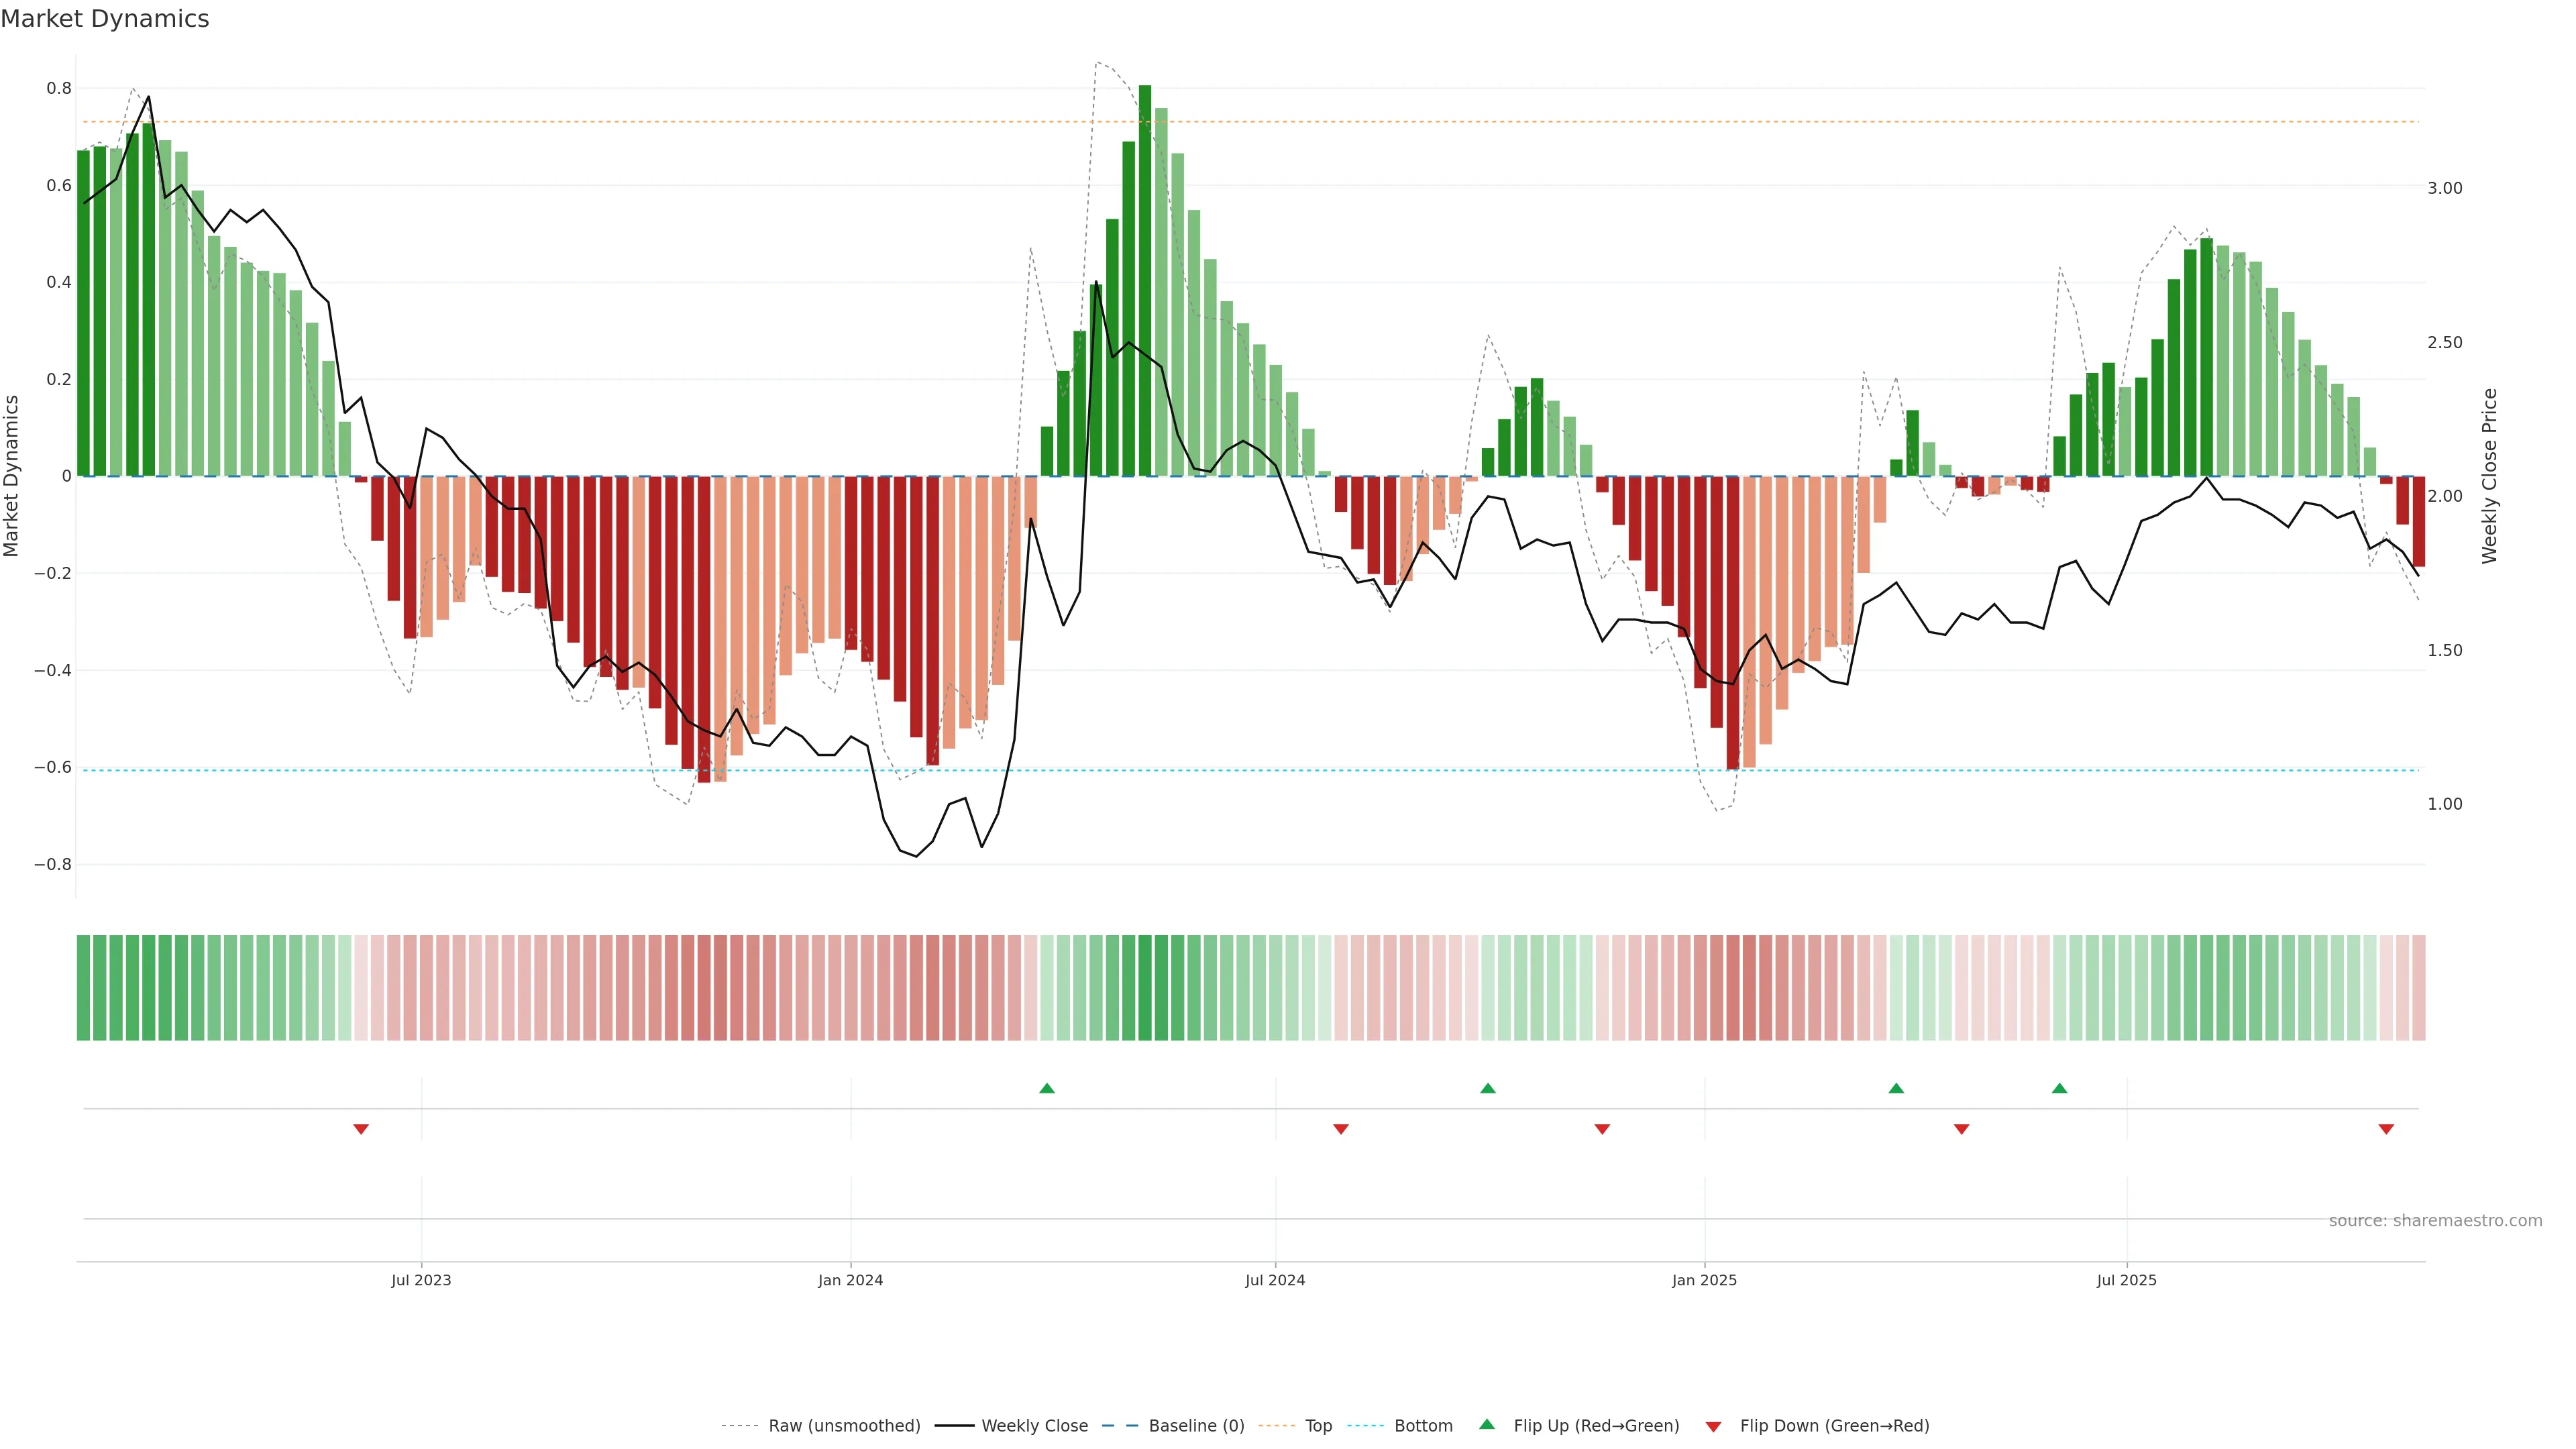Click Flip Down red triangle legend icon
The height and width of the screenshot is (1449, 2576).
pyautogui.click(x=1713, y=1426)
